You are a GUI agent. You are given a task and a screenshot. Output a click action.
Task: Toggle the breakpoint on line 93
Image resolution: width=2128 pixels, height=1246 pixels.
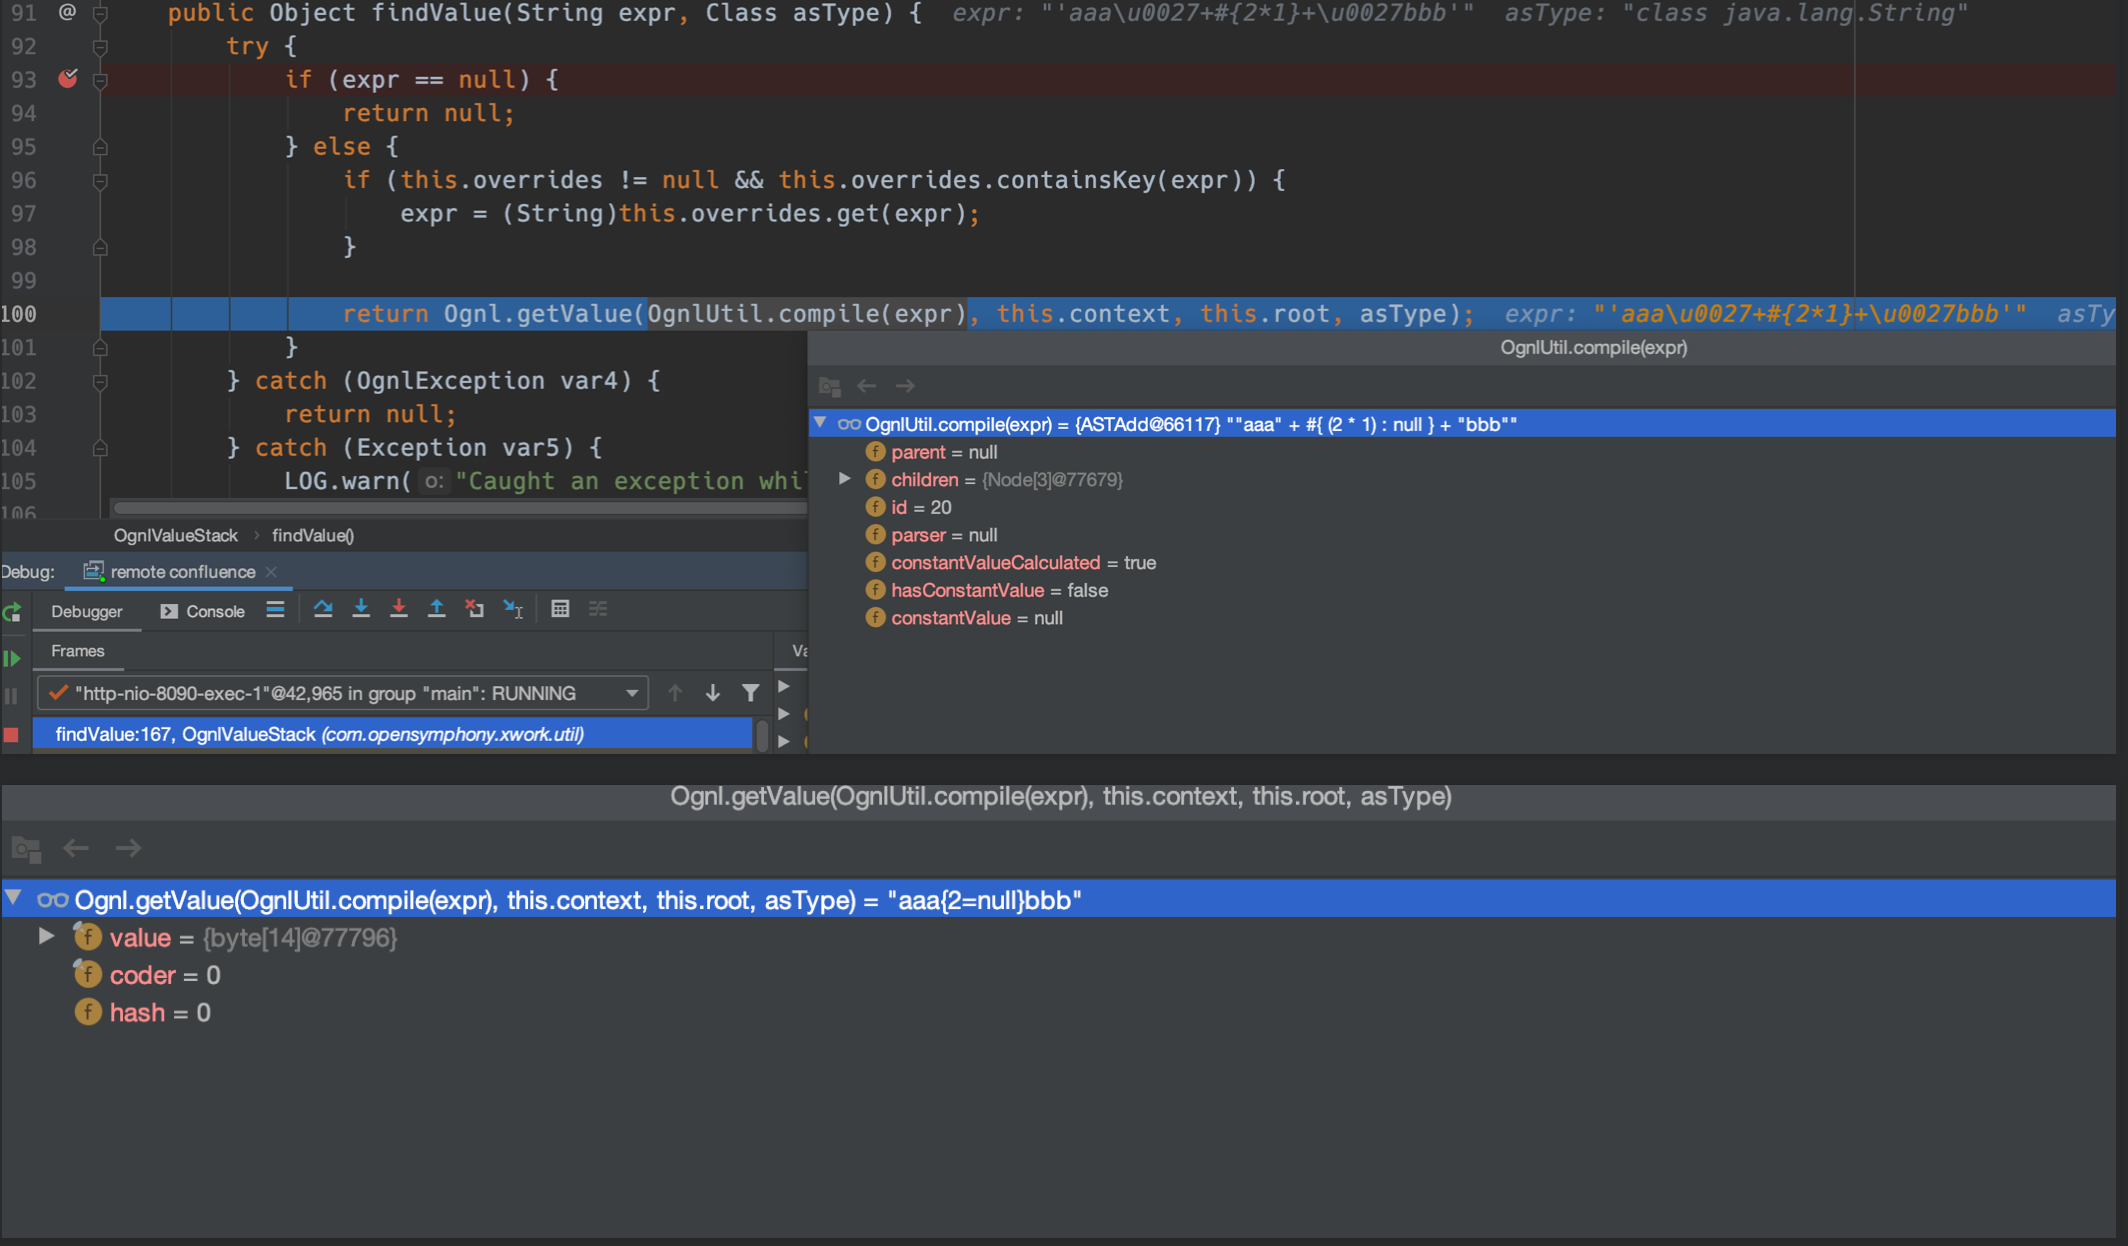(68, 79)
